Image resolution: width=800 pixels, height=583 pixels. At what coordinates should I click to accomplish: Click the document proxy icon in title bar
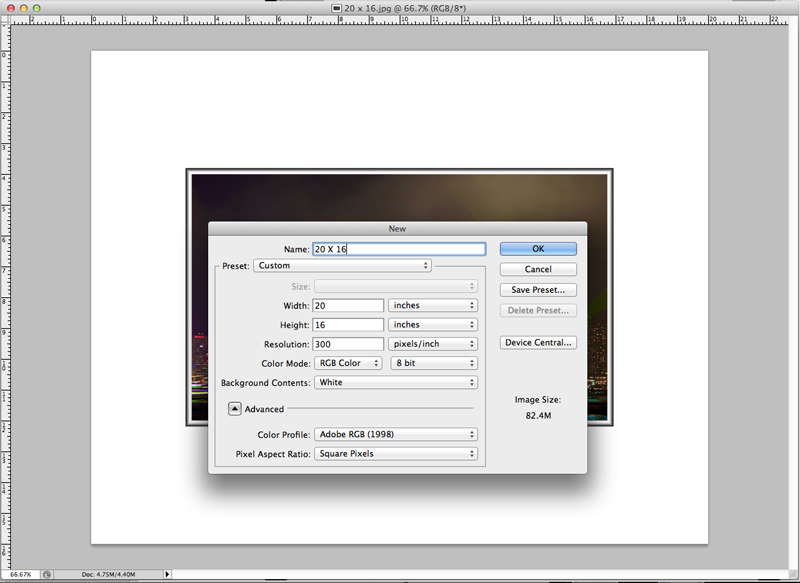[x=336, y=7]
